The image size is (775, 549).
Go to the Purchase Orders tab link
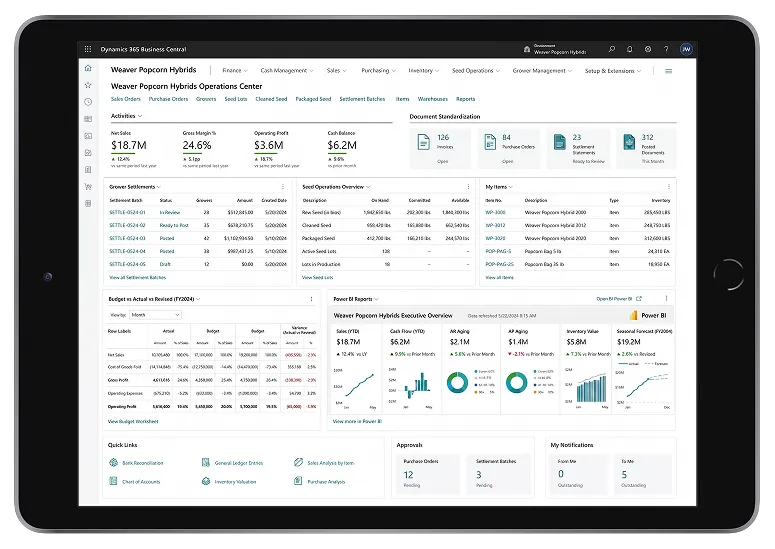coord(168,99)
